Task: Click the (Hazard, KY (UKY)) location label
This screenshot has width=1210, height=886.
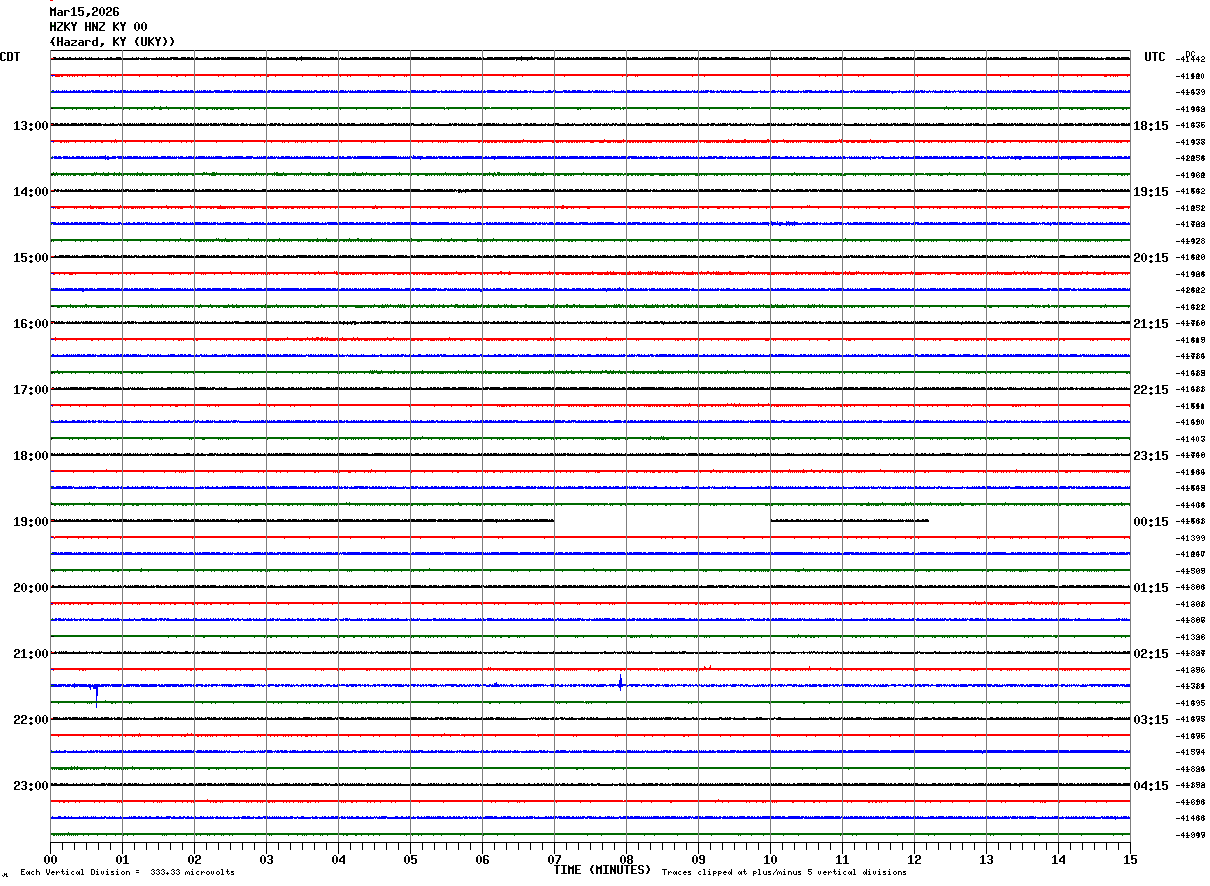Action: tap(112, 42)
